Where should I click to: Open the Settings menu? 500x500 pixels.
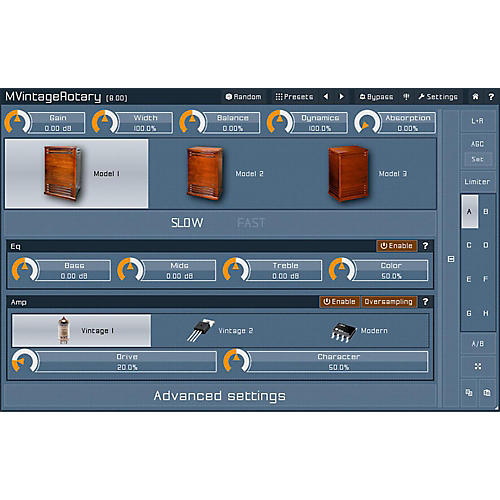(x=438, y=97)
